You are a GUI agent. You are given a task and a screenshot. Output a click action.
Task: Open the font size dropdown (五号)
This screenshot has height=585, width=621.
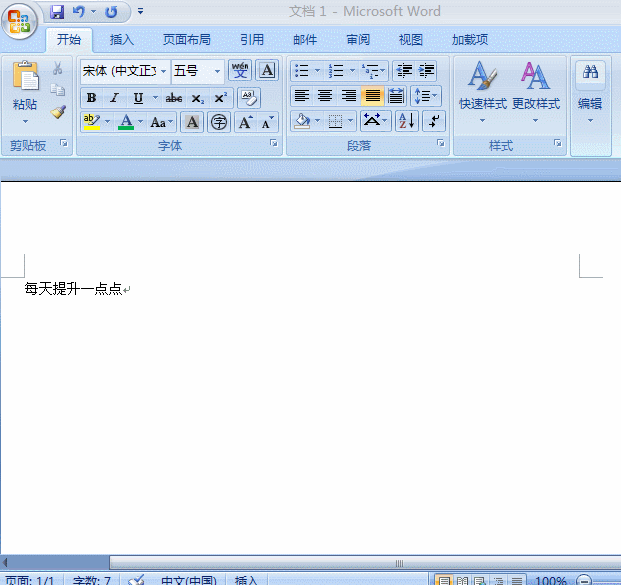pyautogui.click(x=217, y=71)
